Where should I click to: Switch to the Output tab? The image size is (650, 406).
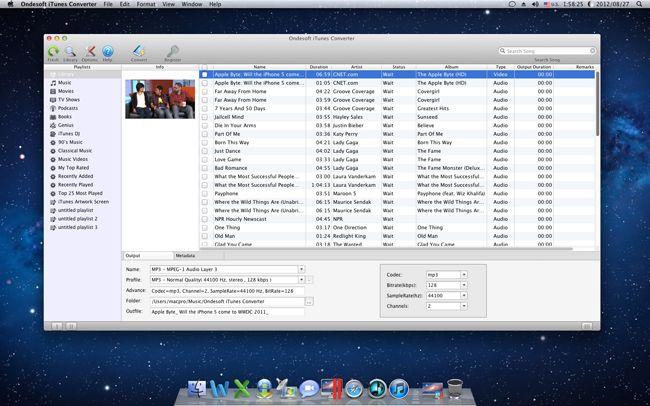pyautogui.click(x=148, y=256)
